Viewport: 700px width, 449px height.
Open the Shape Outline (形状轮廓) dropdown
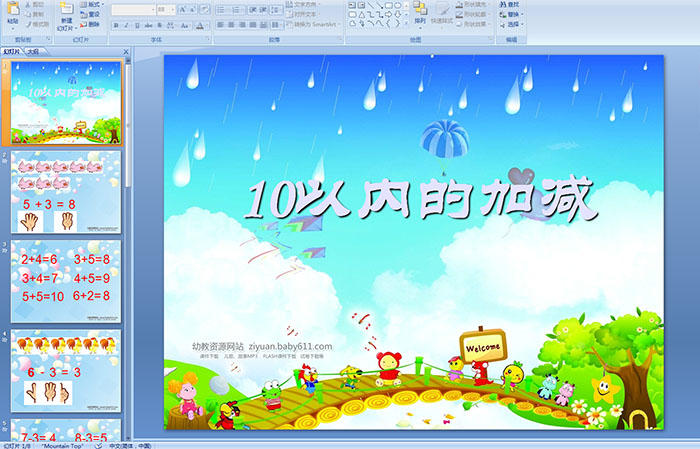point(475,14)
